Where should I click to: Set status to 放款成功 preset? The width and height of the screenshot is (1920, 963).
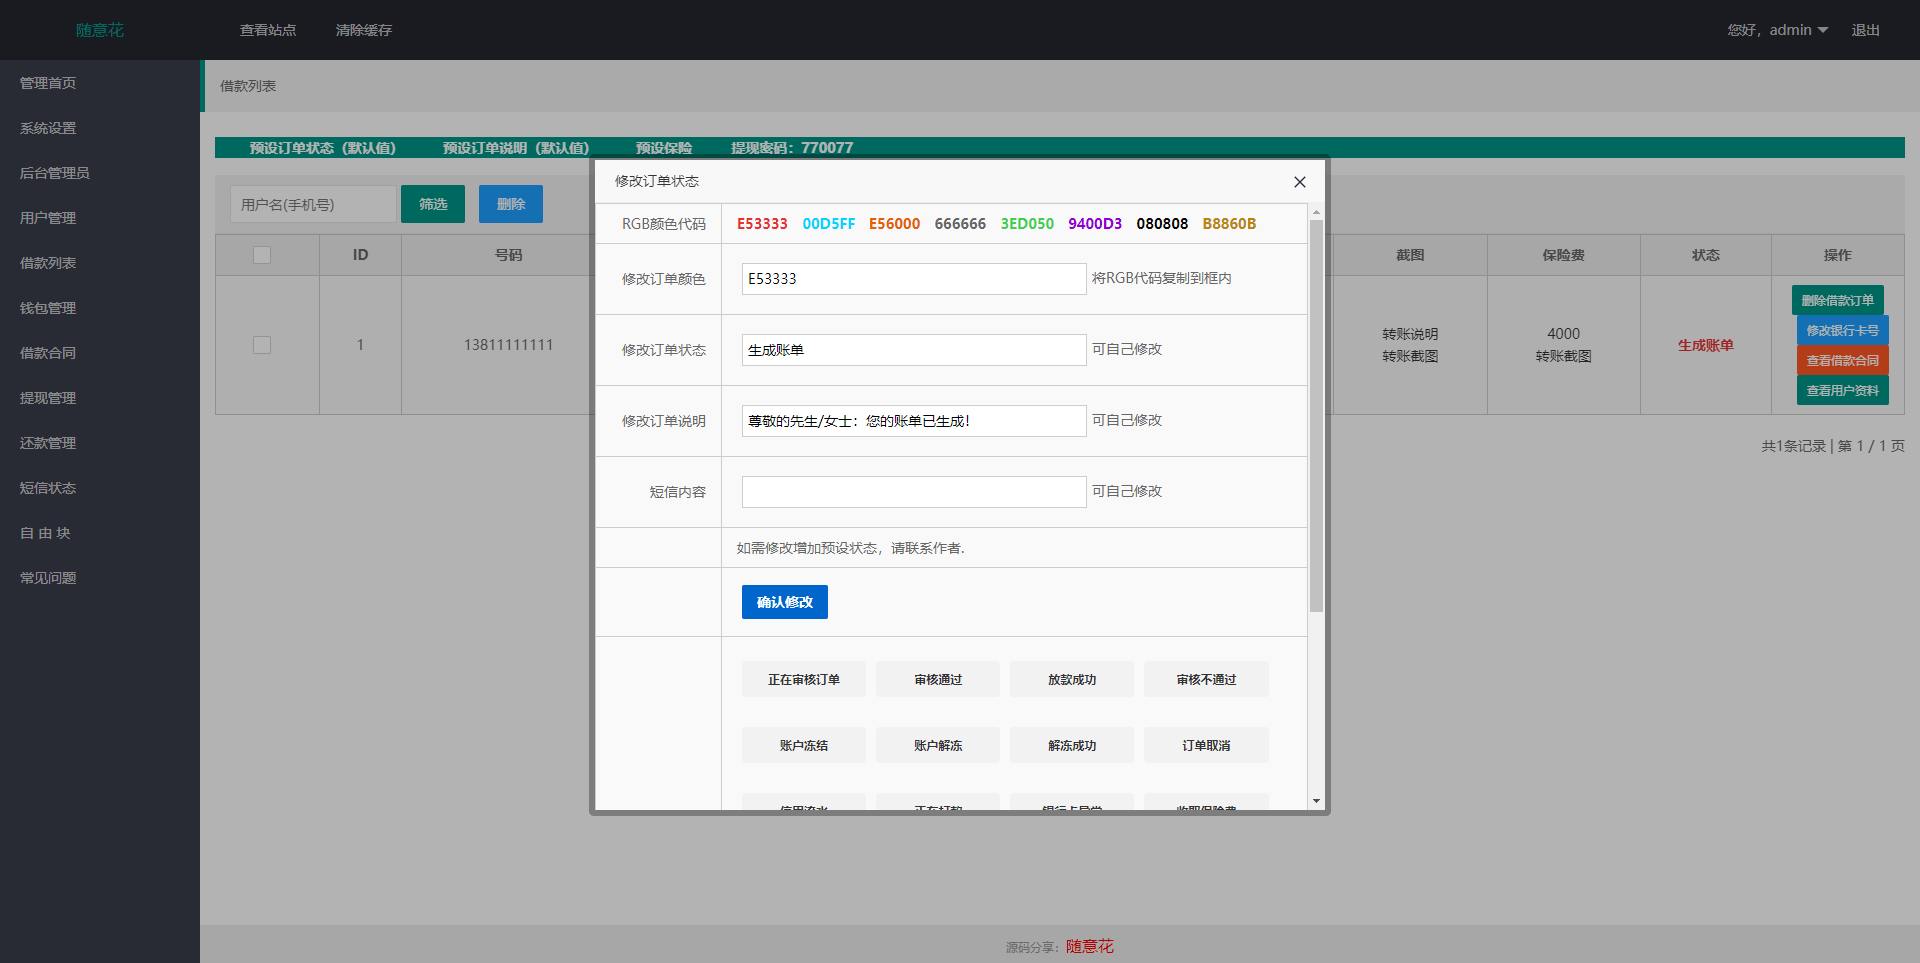tap(1071, 680)
